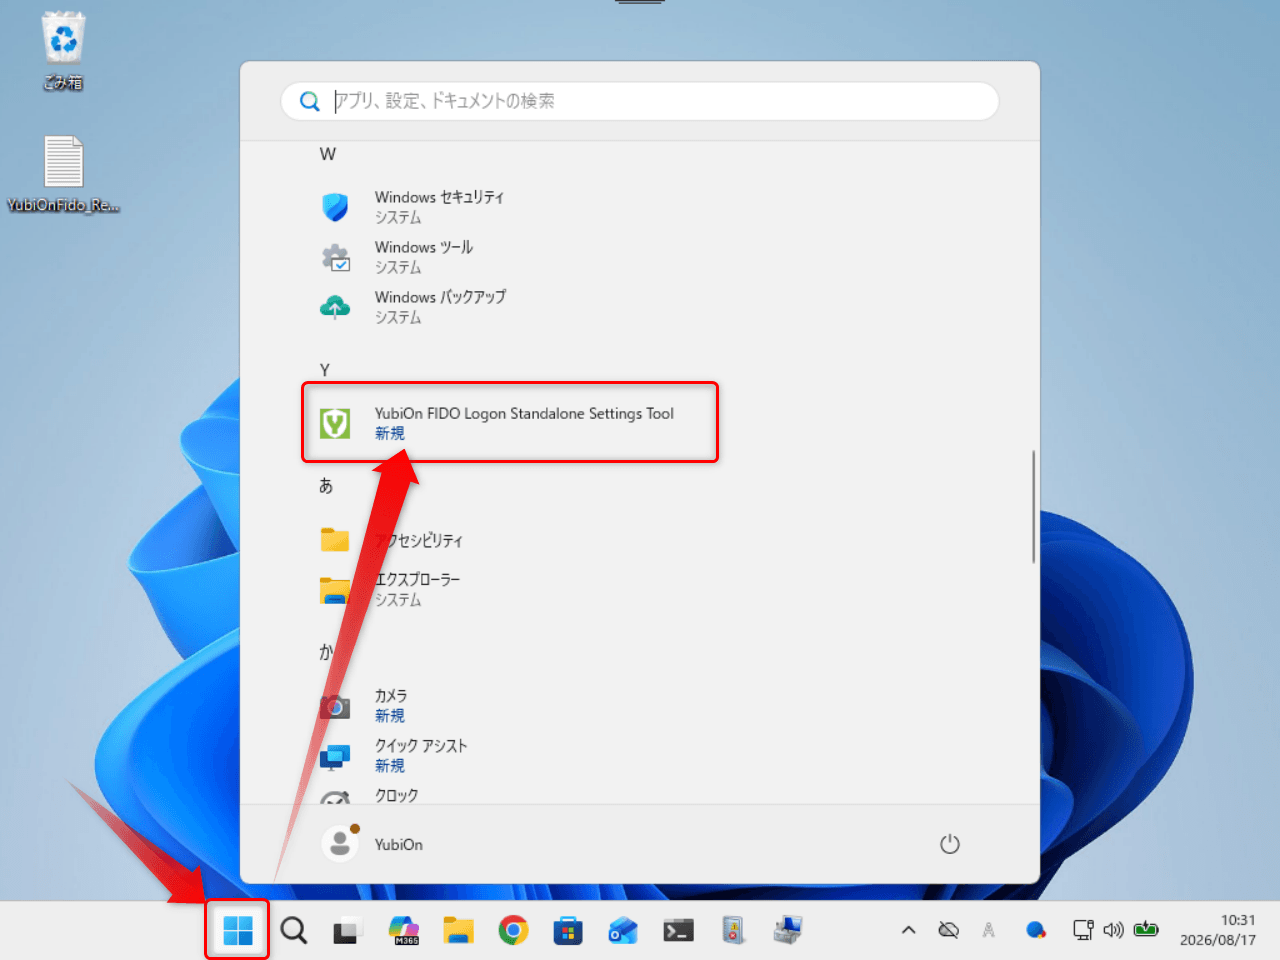Open the volume speaker tray icon
Image resolution: width=1280 pixels, height=960 pixels.
coord(1113,930)
